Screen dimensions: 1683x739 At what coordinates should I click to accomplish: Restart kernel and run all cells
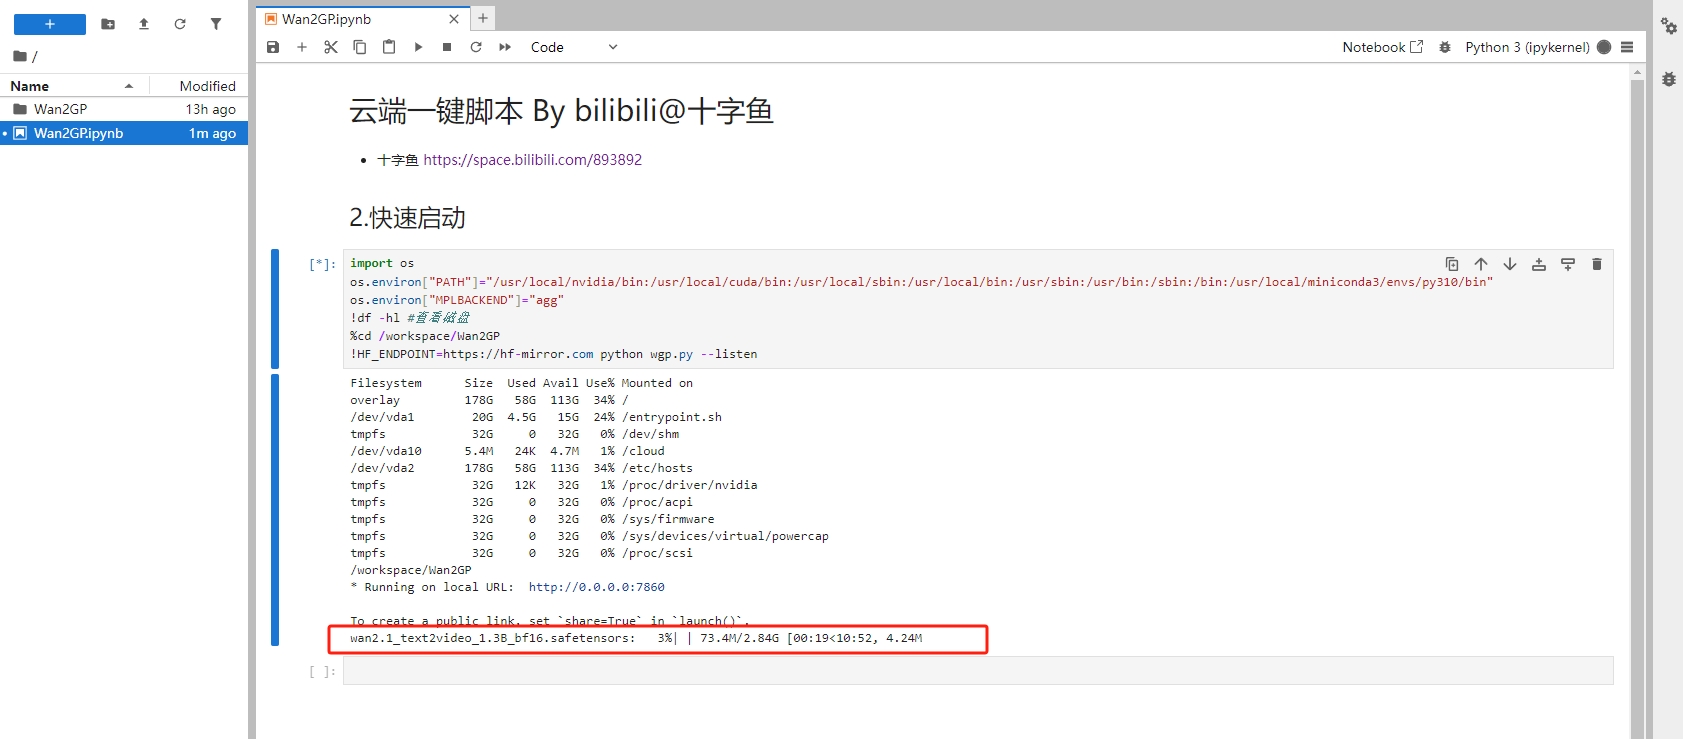tap(505, 47)
